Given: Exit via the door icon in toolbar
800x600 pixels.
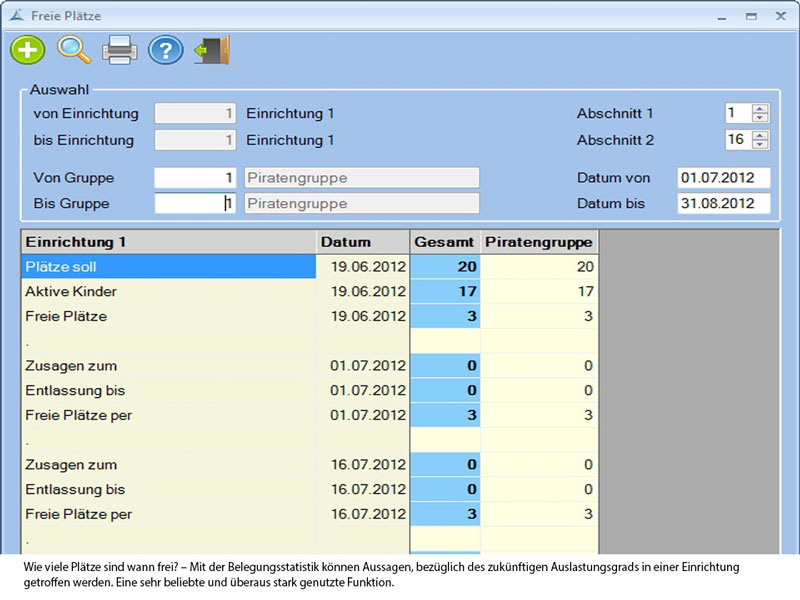Looking at the screenshot, I should click(212, 49).
